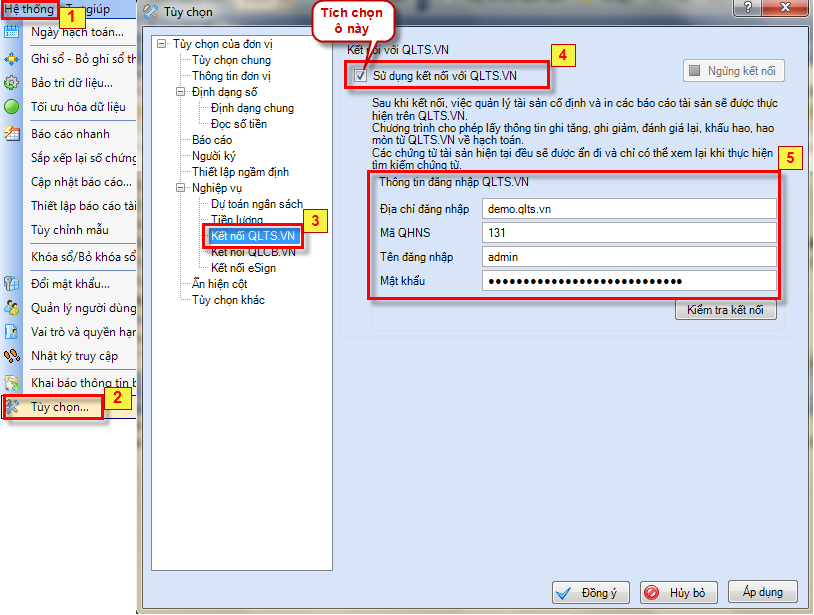Click the icon beside Khai báo thông tin

click(x=11, y=383)
